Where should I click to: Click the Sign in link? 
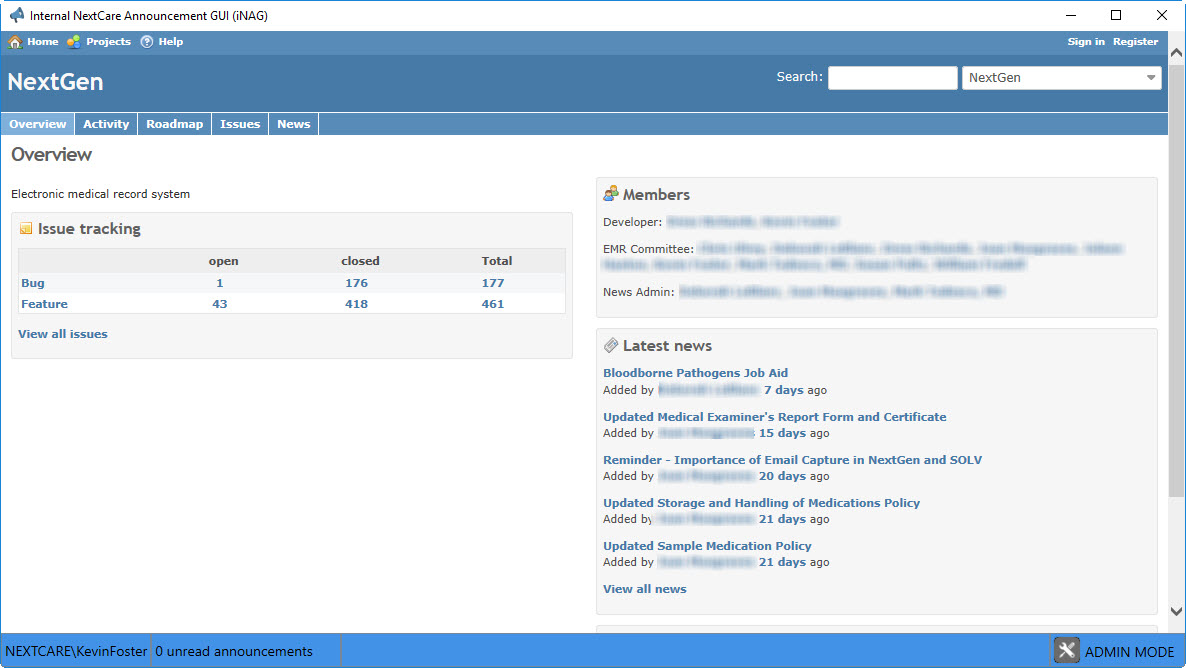coord(1086,42)
